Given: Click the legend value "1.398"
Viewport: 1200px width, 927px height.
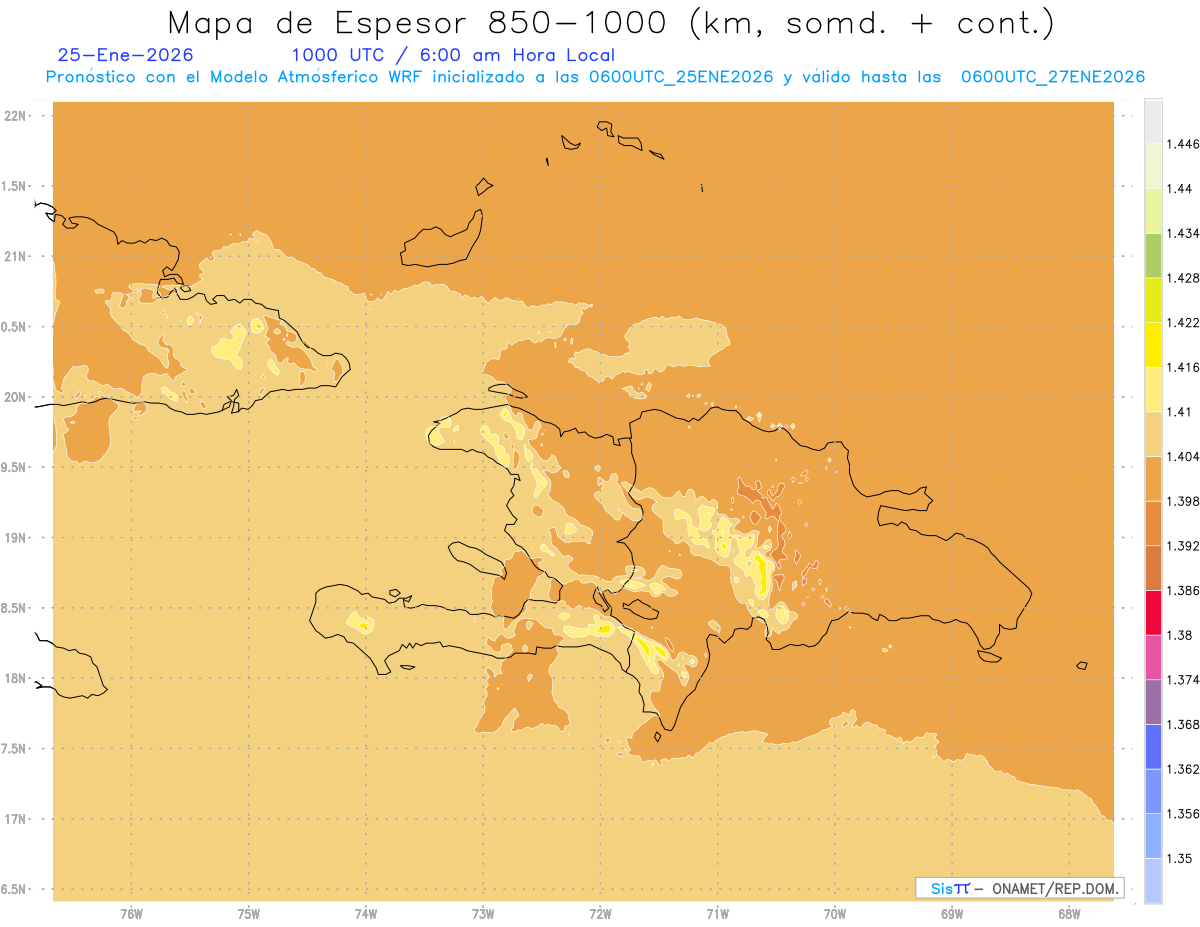Looking at the screenshot, I should point(1183,501).
